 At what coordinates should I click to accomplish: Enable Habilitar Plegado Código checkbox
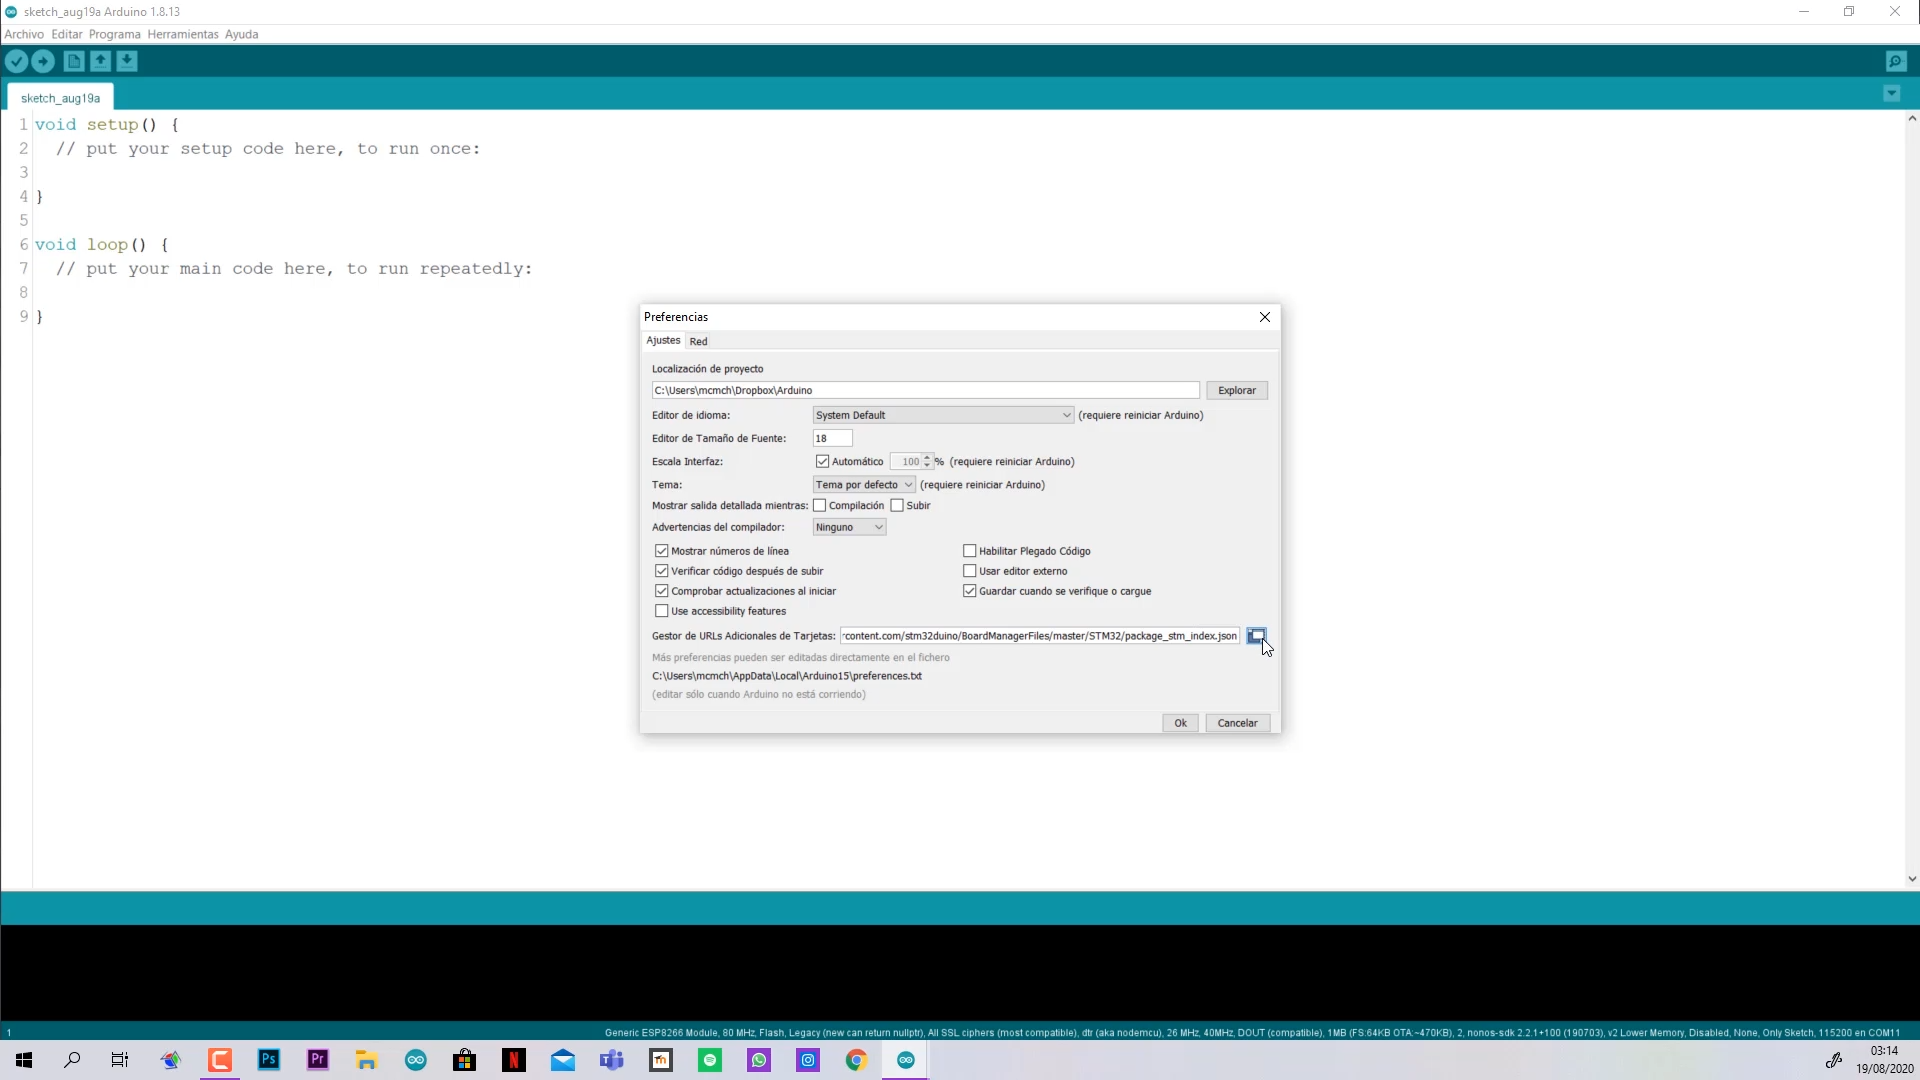[970, 551]
